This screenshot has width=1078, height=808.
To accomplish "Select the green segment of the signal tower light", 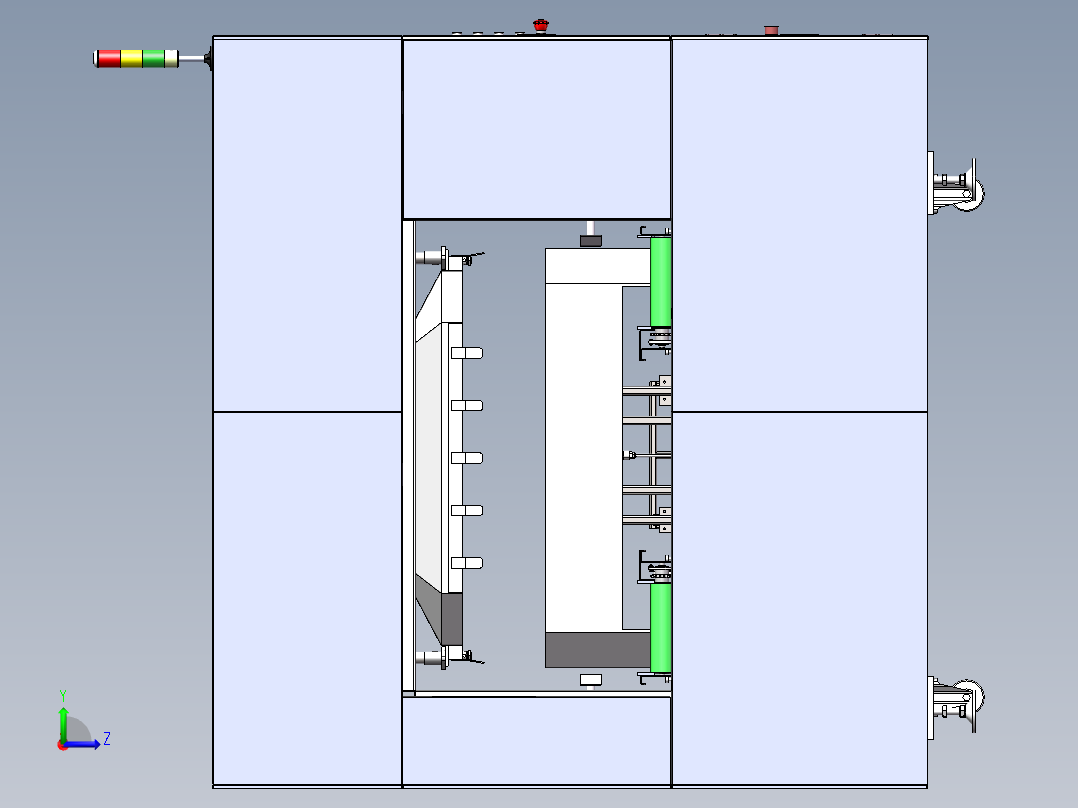I will 153,58.
